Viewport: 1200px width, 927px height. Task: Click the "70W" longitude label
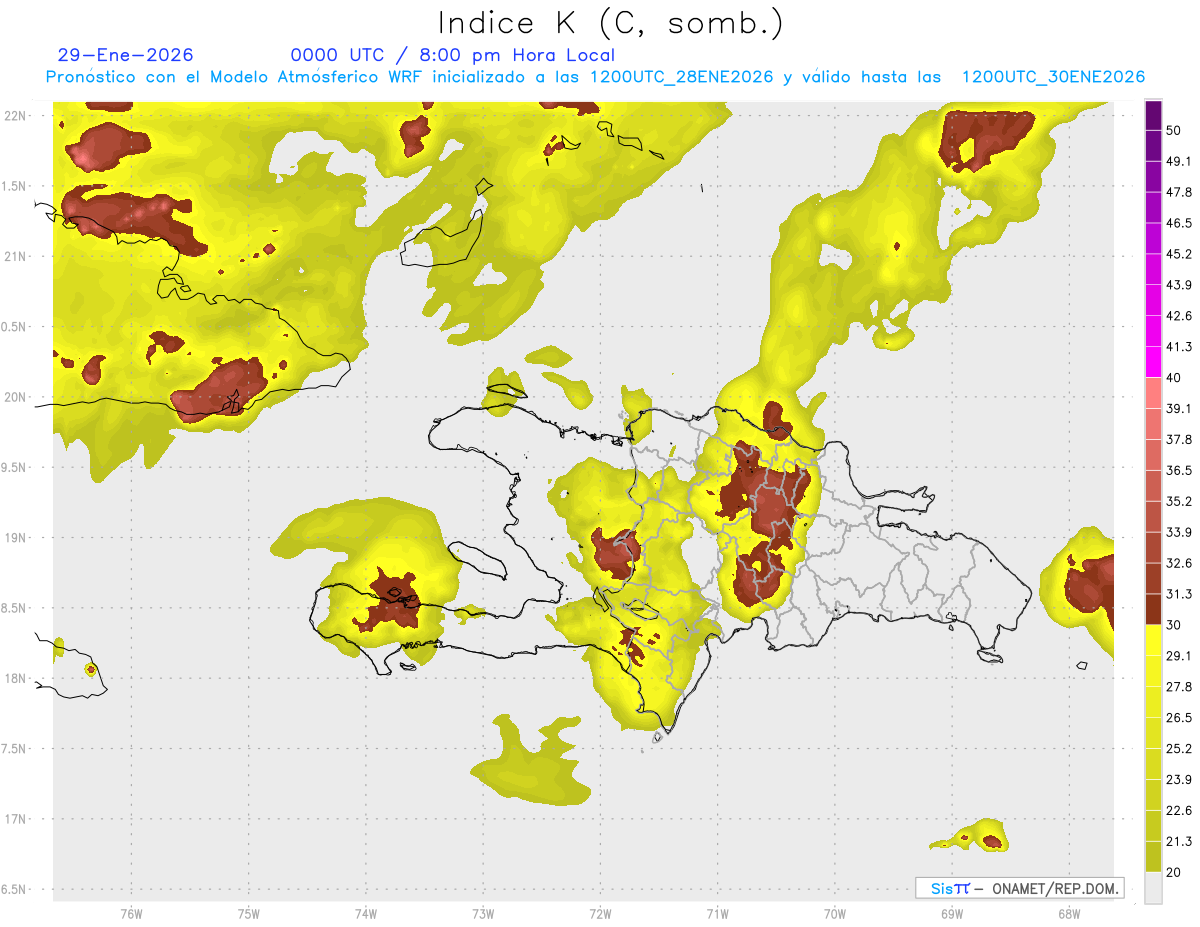pyautogui.click(x=834, y=913)
